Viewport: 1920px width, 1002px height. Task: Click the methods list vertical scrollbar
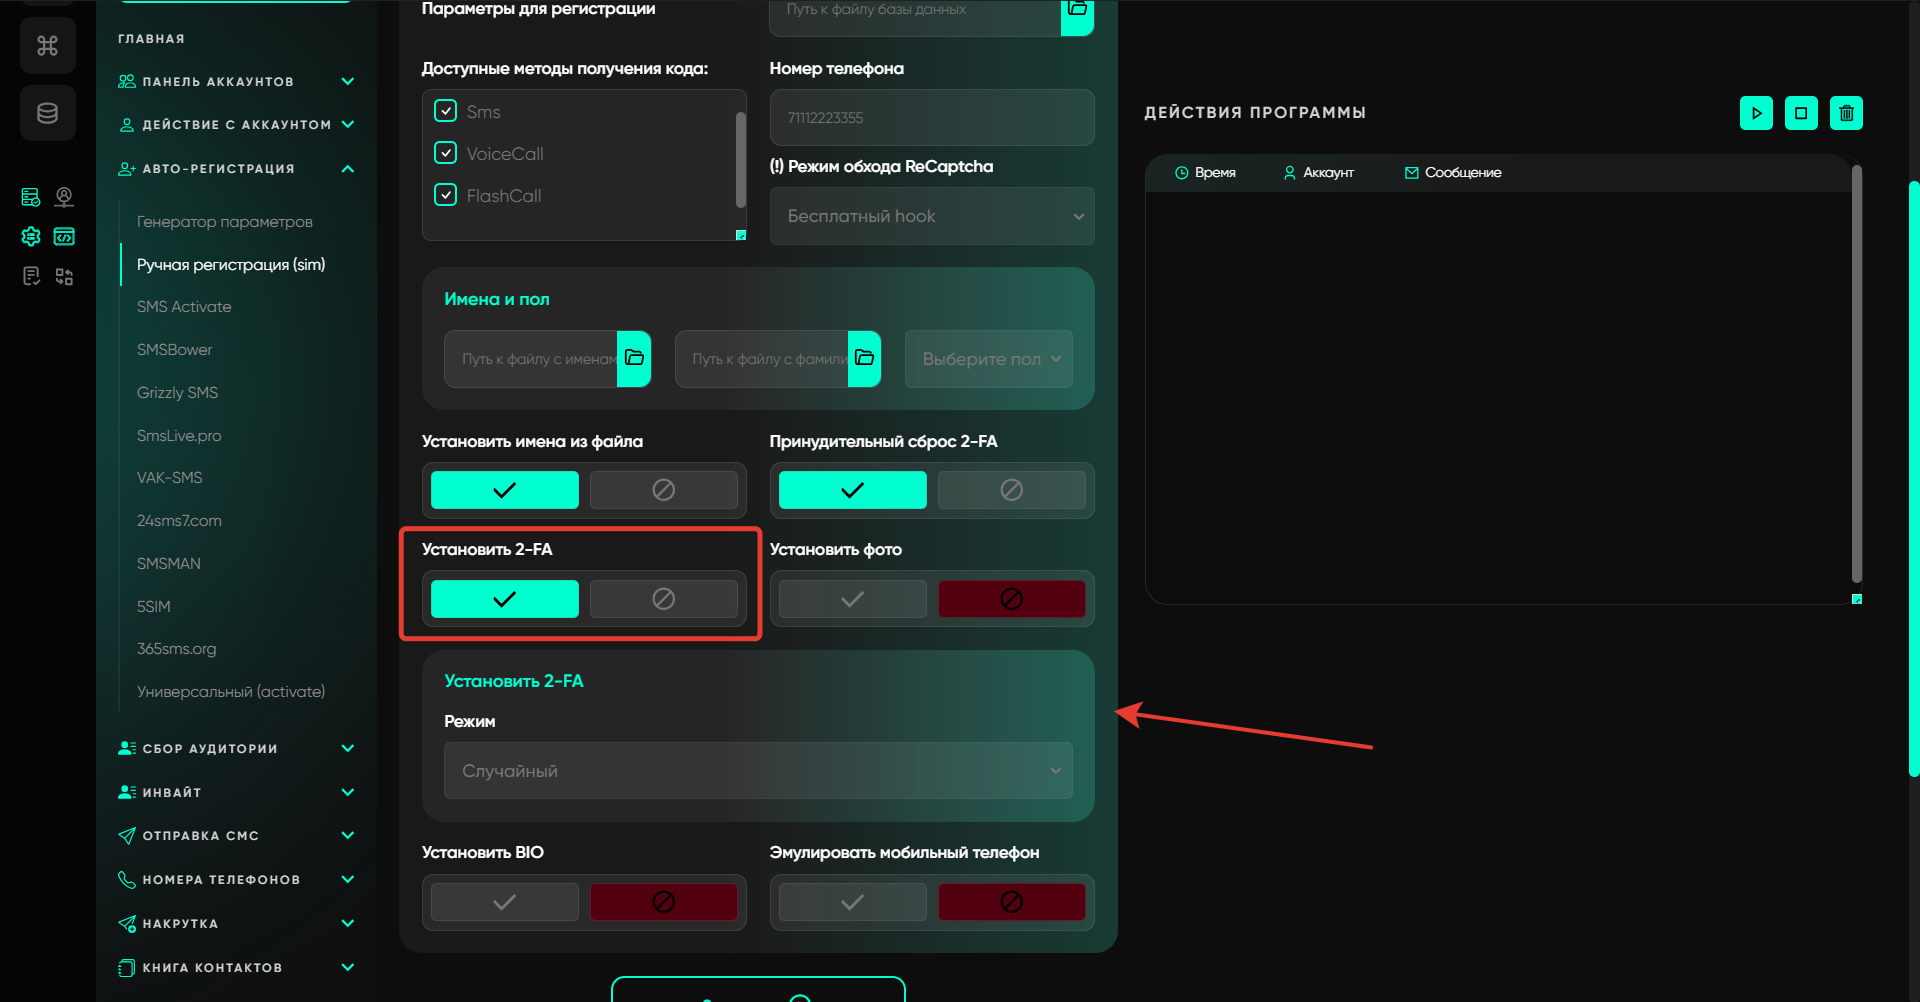click(741, 160)
